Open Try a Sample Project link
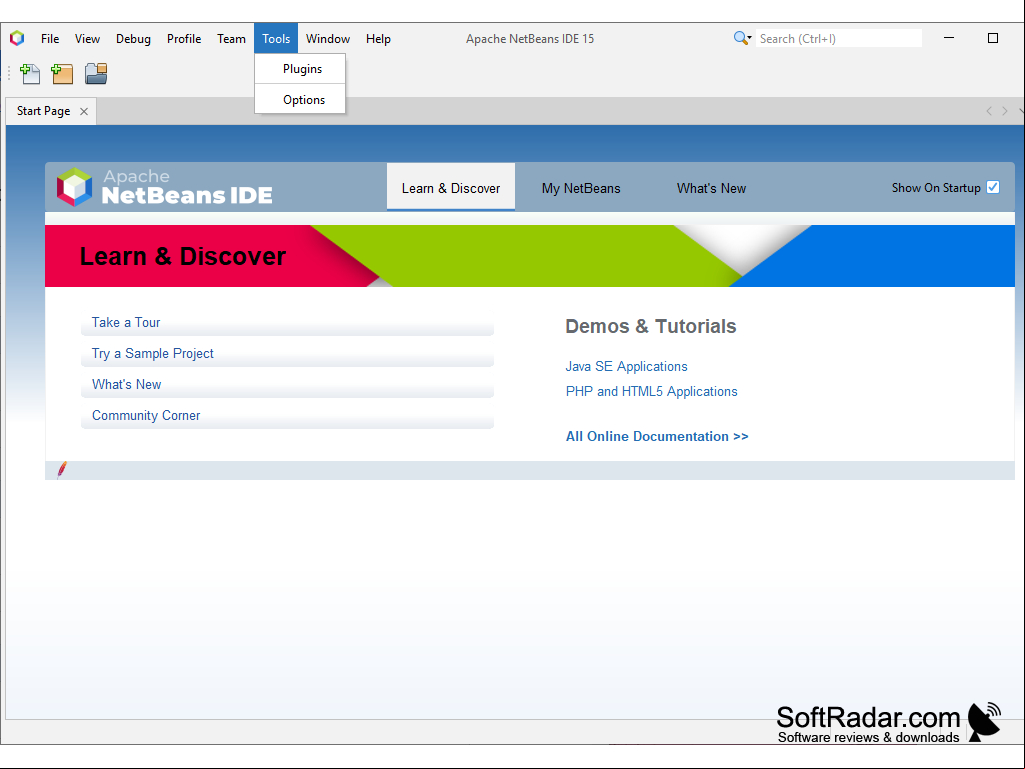Viewport: 1025px width, 769px height. (x=152, y=354)
